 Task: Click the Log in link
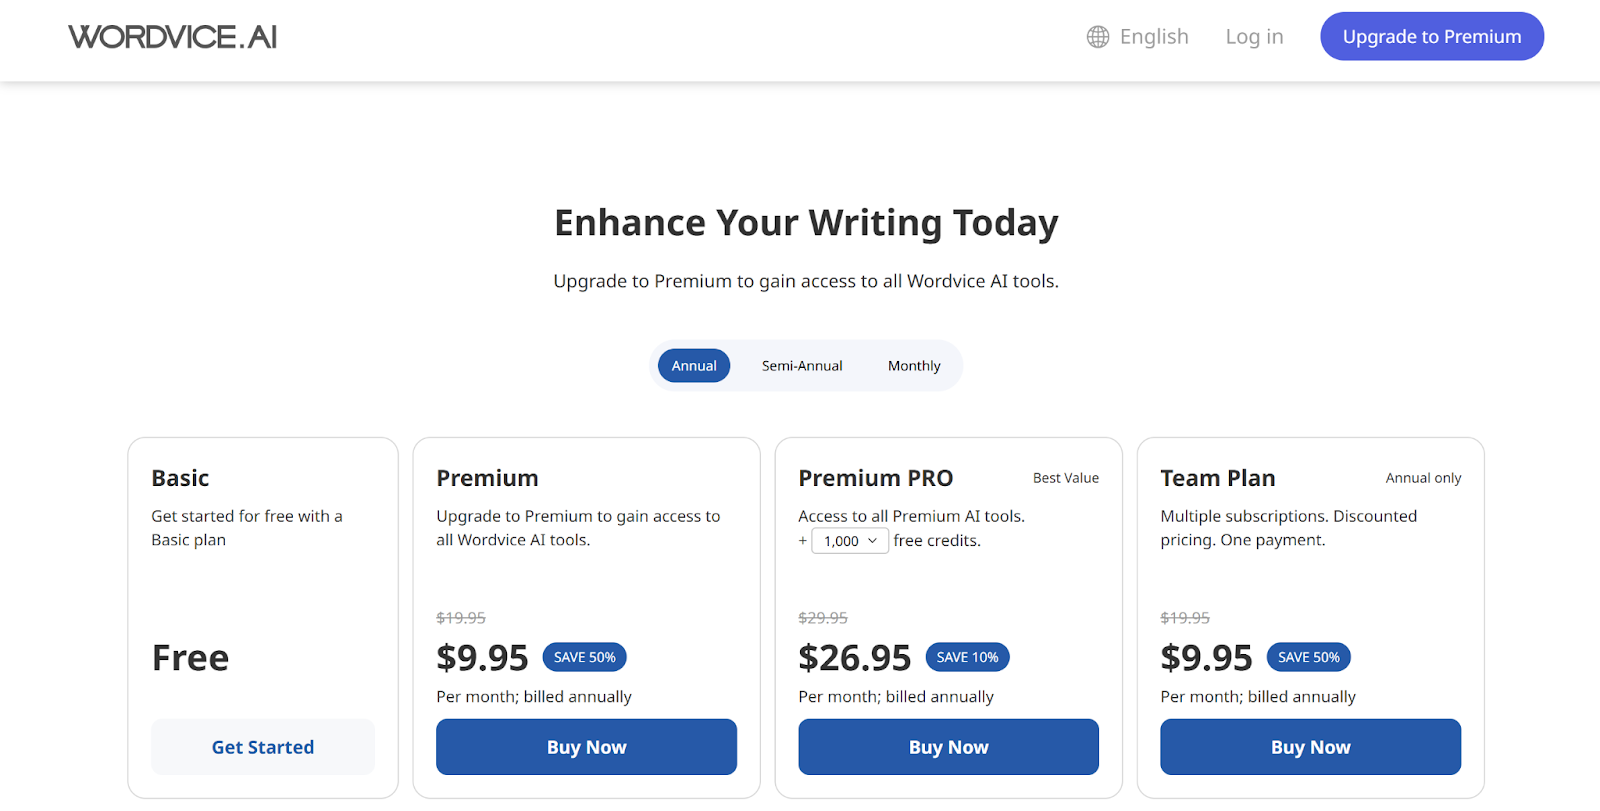1254,36
